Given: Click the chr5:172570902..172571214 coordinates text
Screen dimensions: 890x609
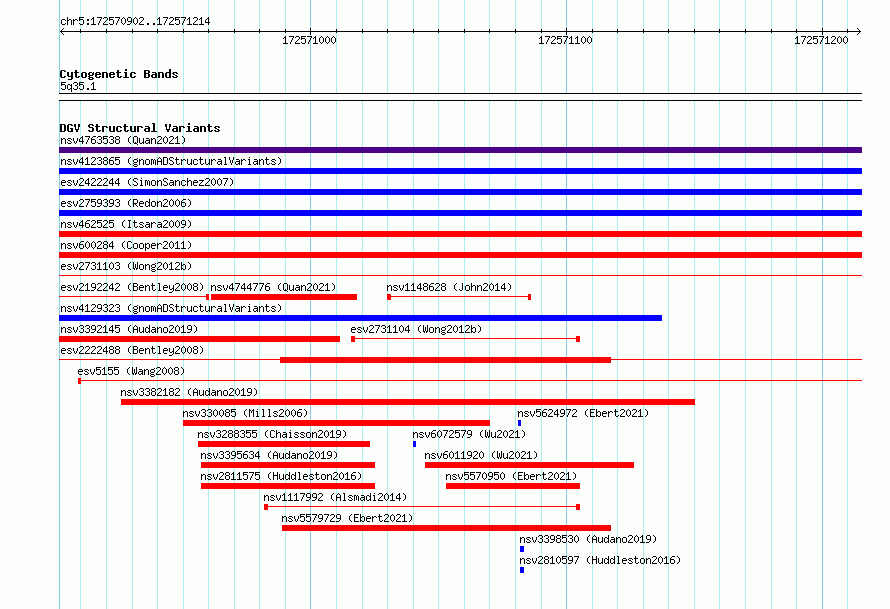Looking at the screenshot, I should click(135, 21).
